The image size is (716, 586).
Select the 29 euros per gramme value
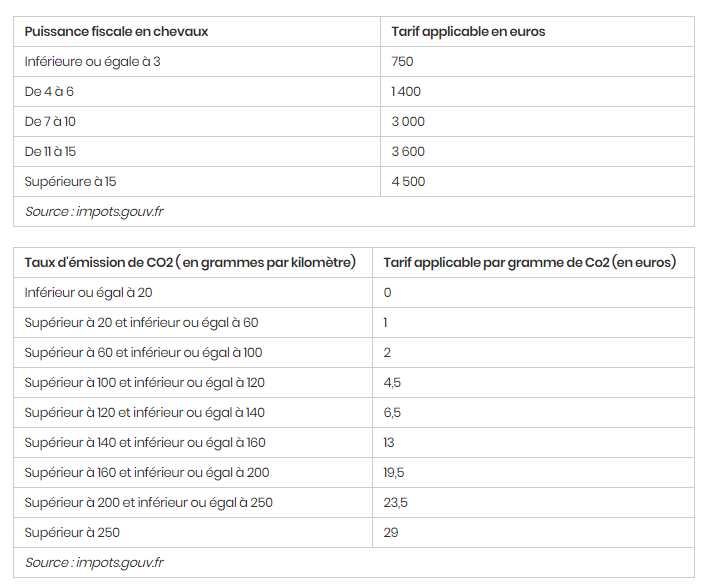click(391, 533)
